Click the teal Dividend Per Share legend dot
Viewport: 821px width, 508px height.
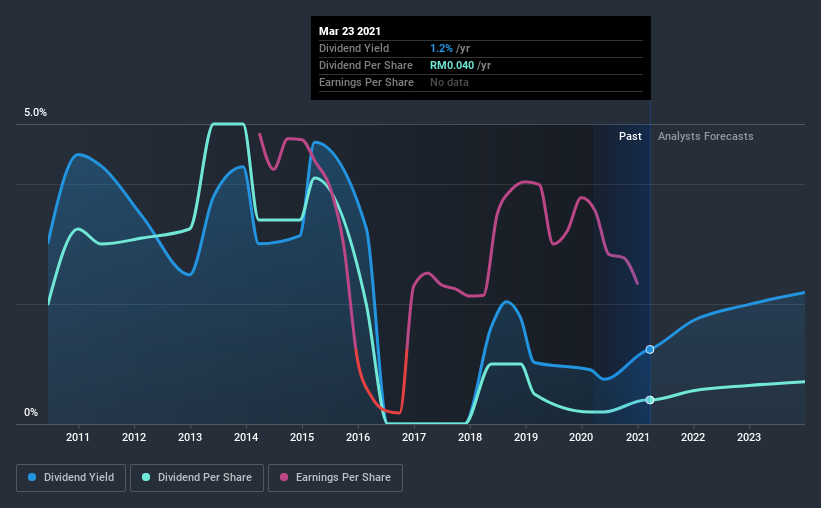tap(146, 477)
